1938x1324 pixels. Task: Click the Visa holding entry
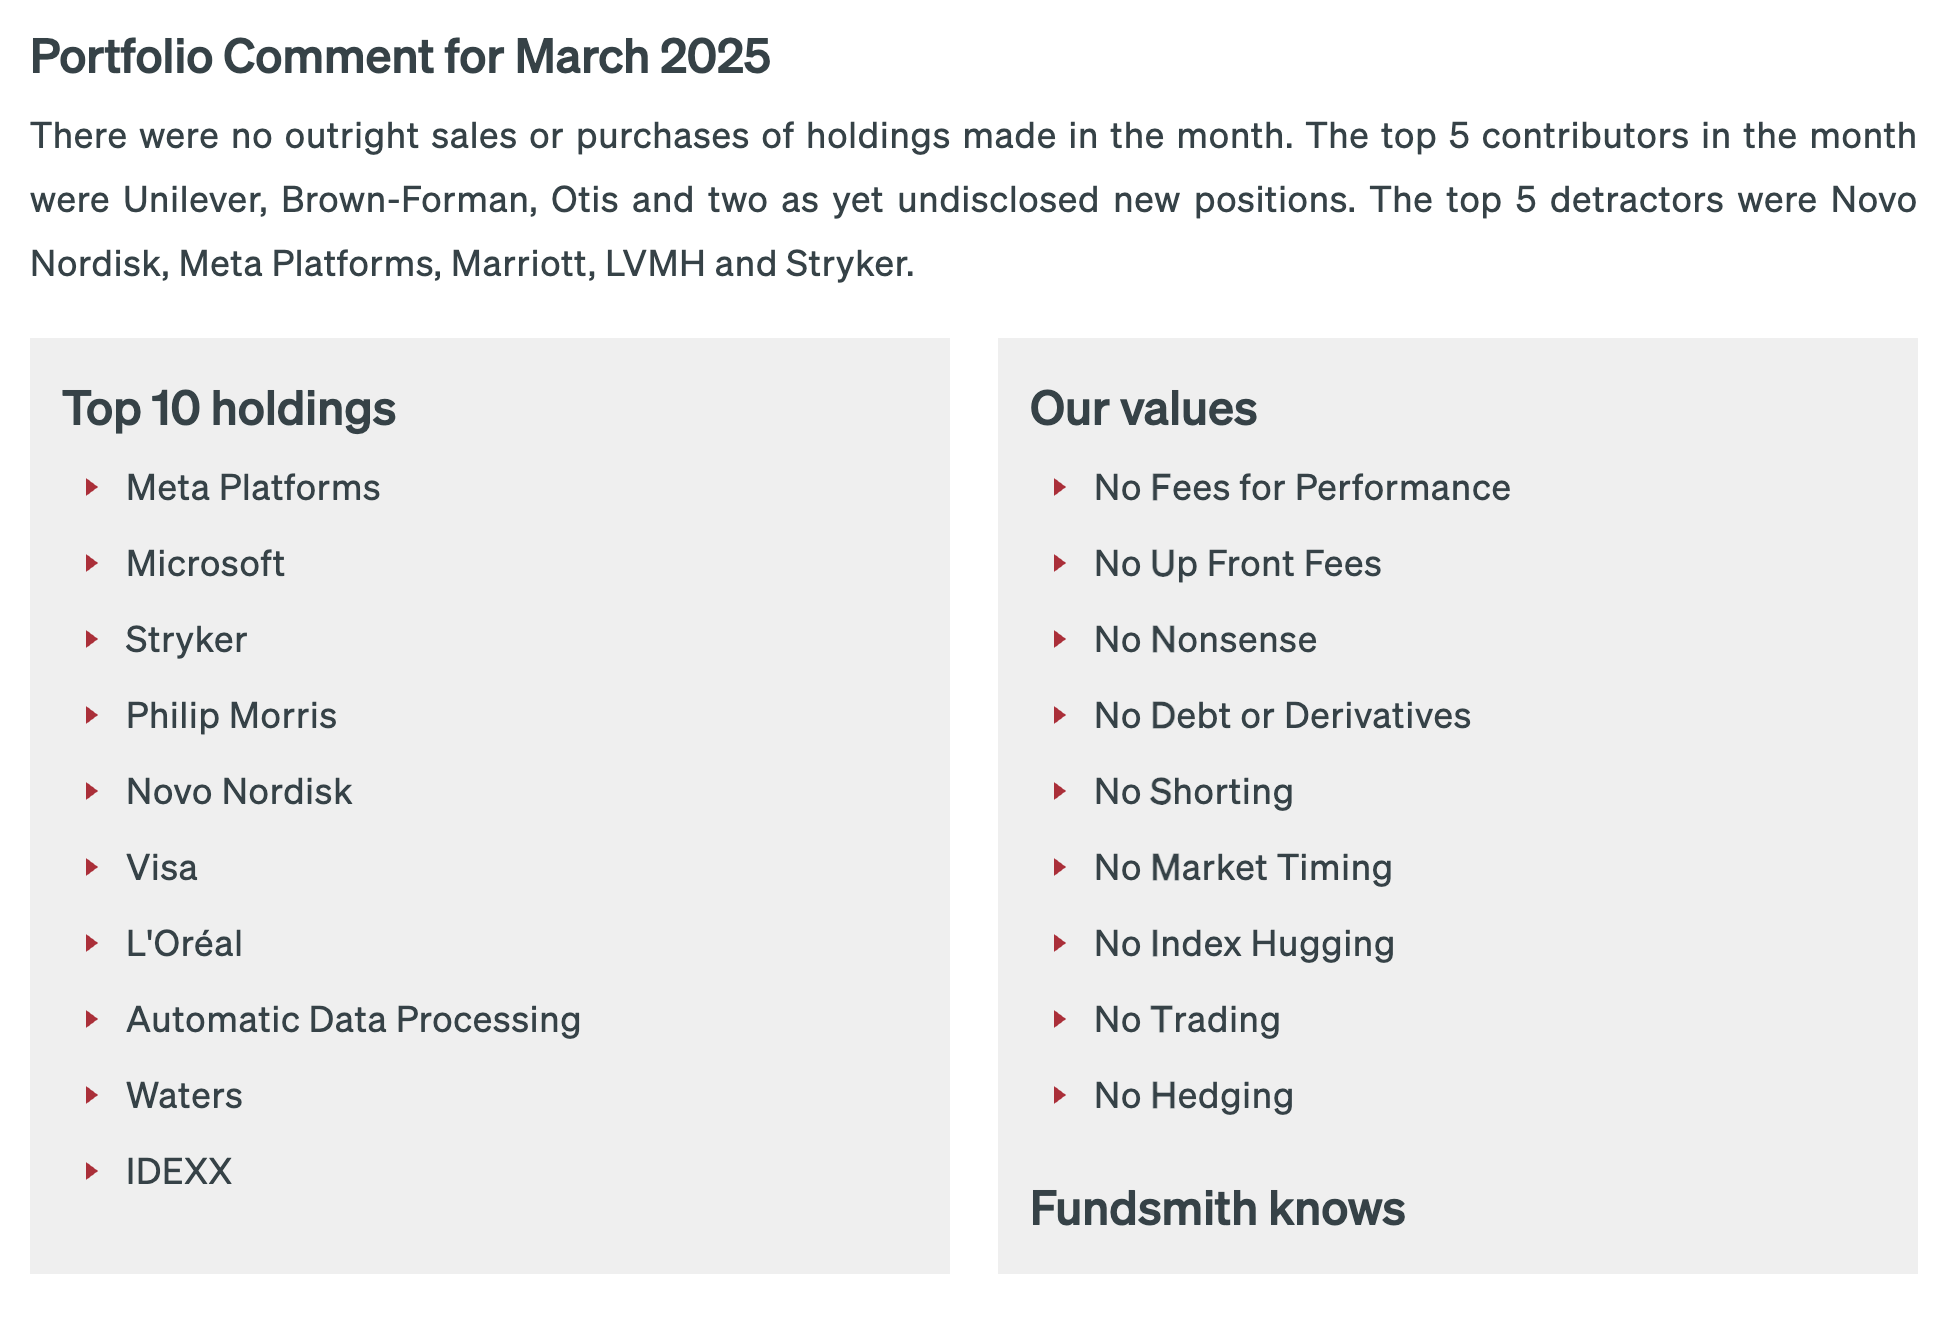161,868
